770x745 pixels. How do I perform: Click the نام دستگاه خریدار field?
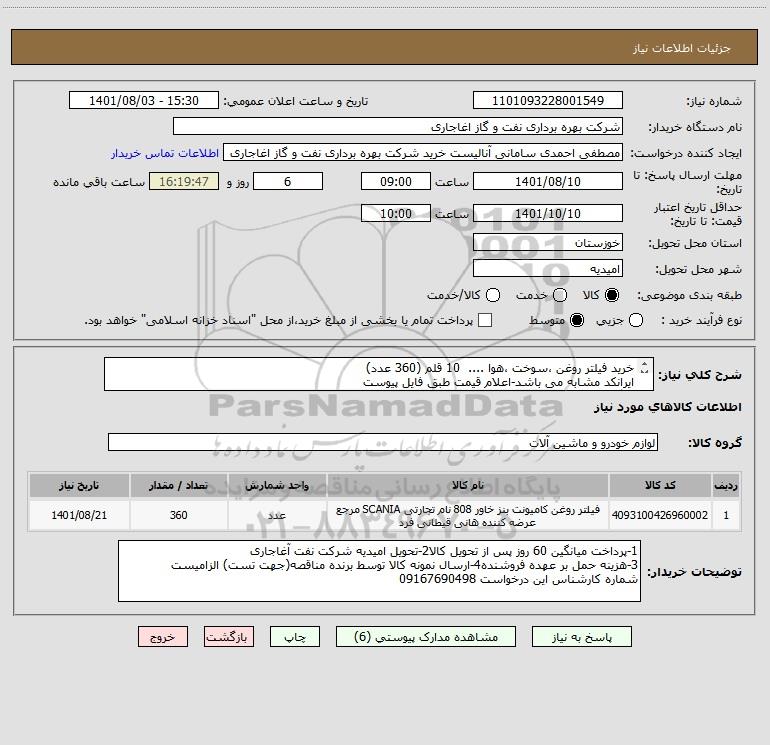coord(398,127)
